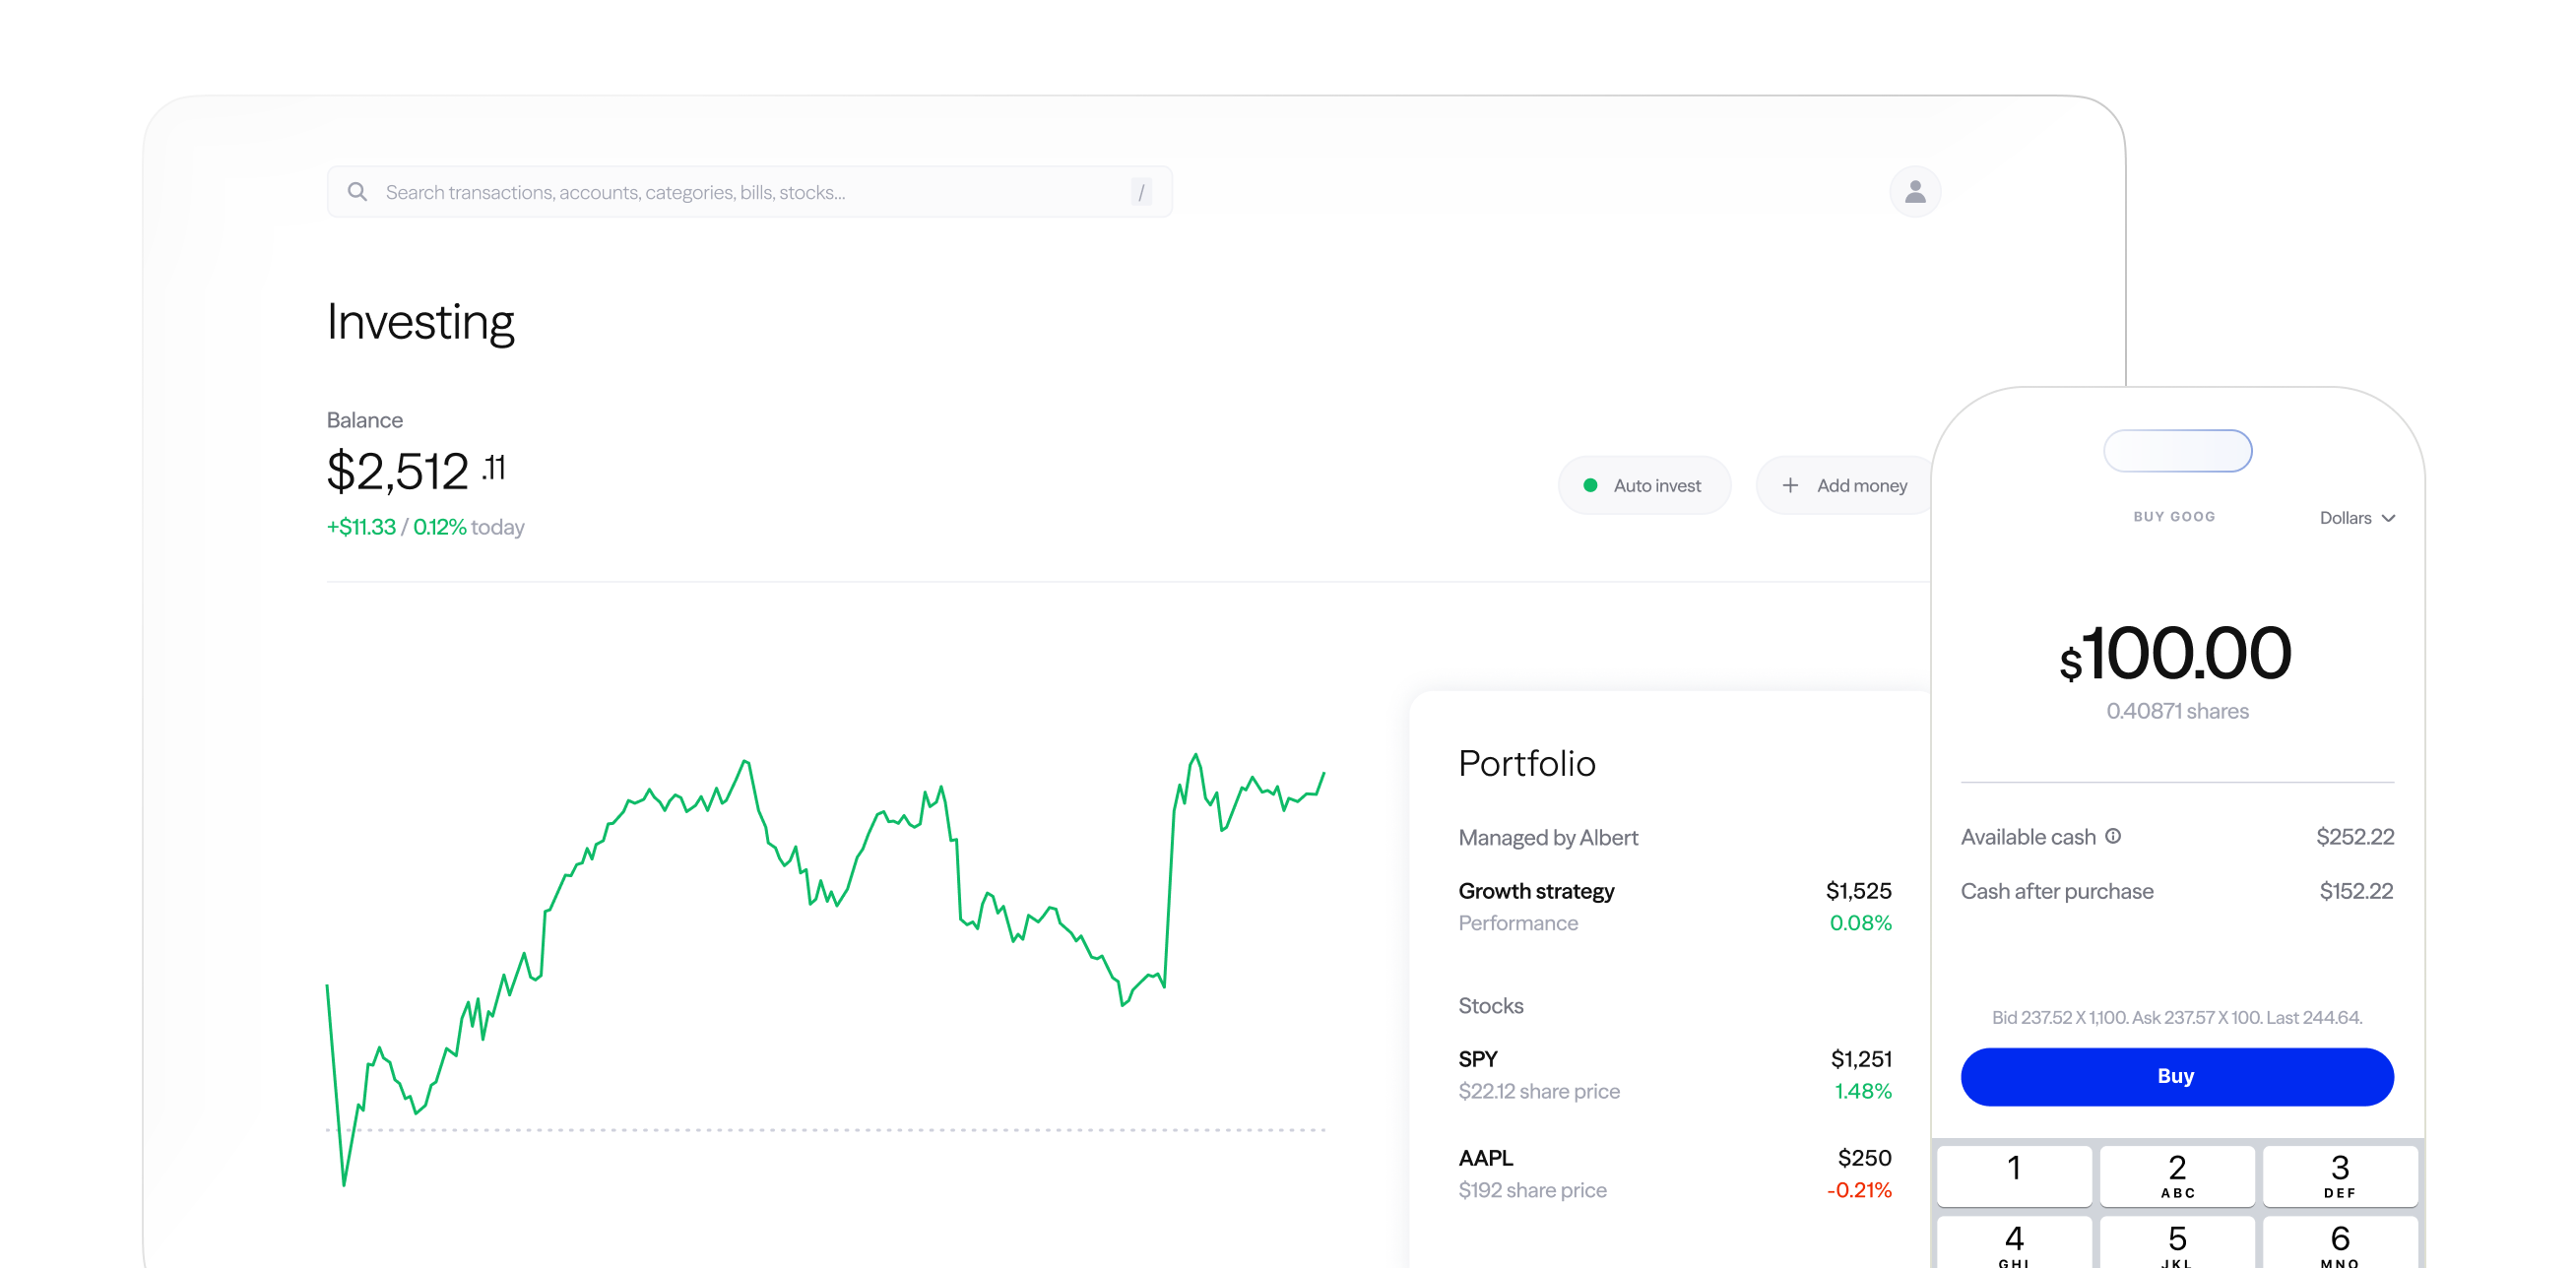The height and width of the screenshot is (1268, 2576).
Task: Click the Available cash info icon
Action: tap(2113, 836)
